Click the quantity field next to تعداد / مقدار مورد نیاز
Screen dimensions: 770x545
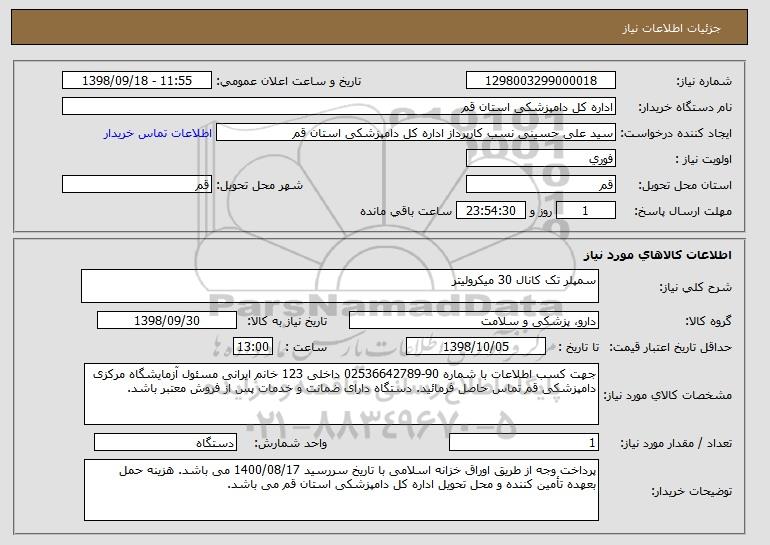[x=524, y=442]
